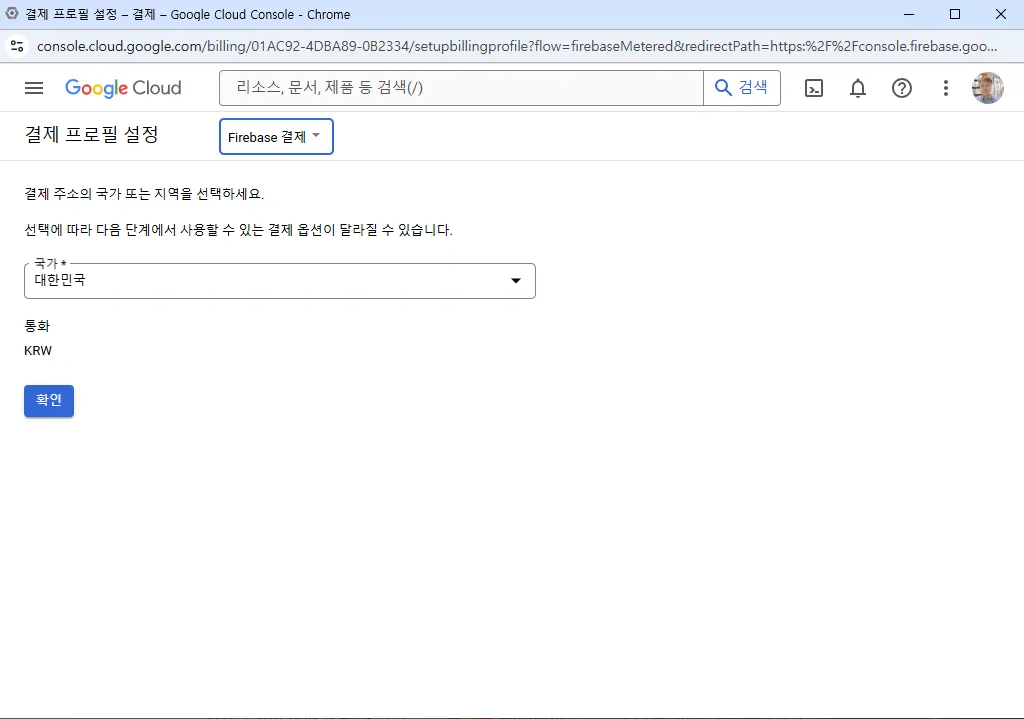Activate Cloud Shell terminal icon
Image resolution: width=1024 pixels, height=719 pixels.
(x=814, y=88)
